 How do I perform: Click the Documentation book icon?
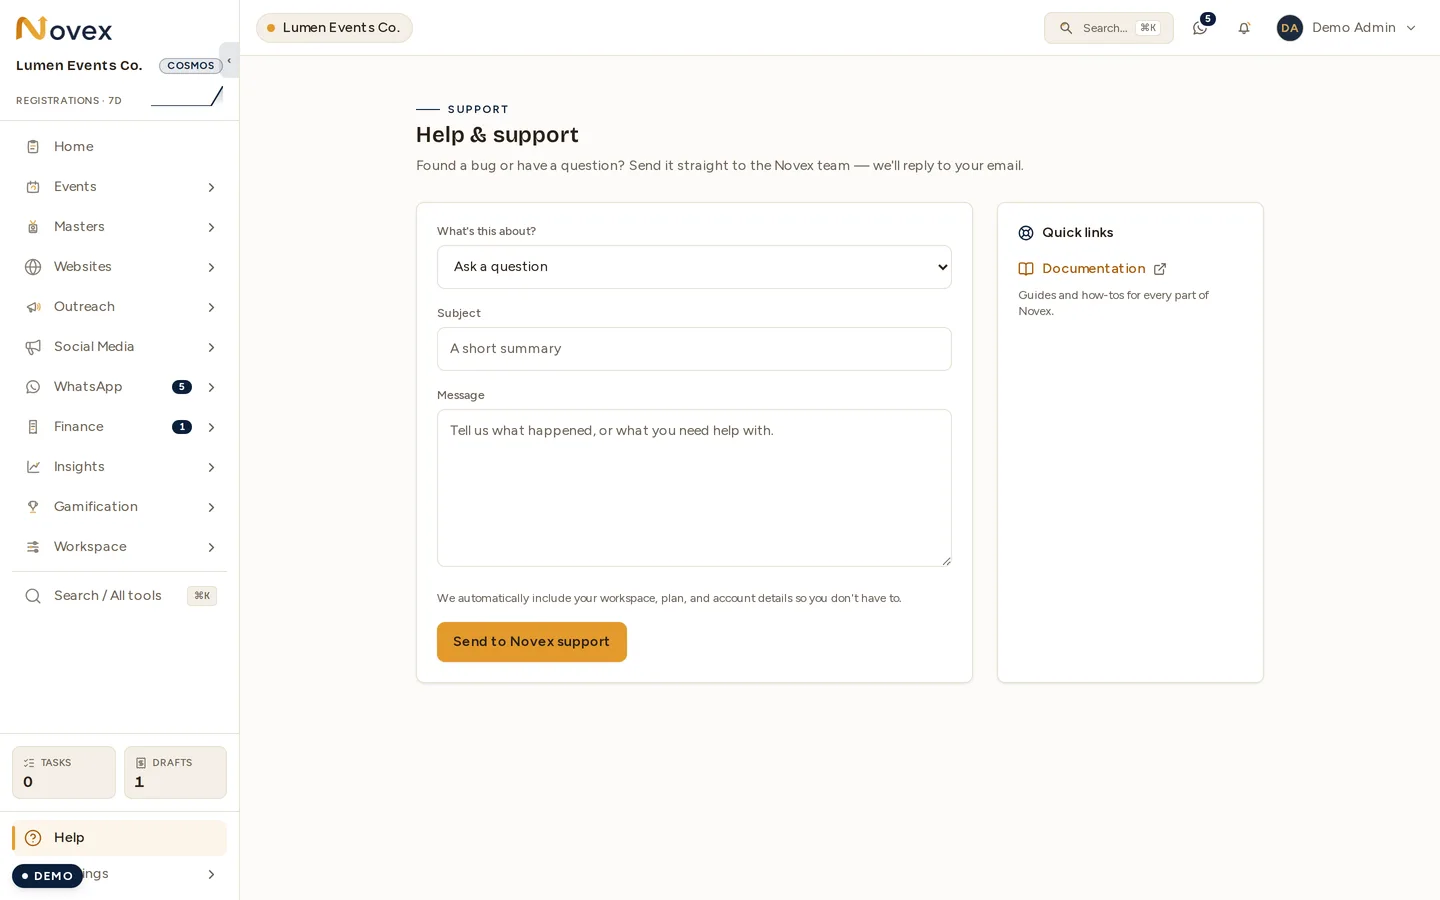coord(1026,269)
